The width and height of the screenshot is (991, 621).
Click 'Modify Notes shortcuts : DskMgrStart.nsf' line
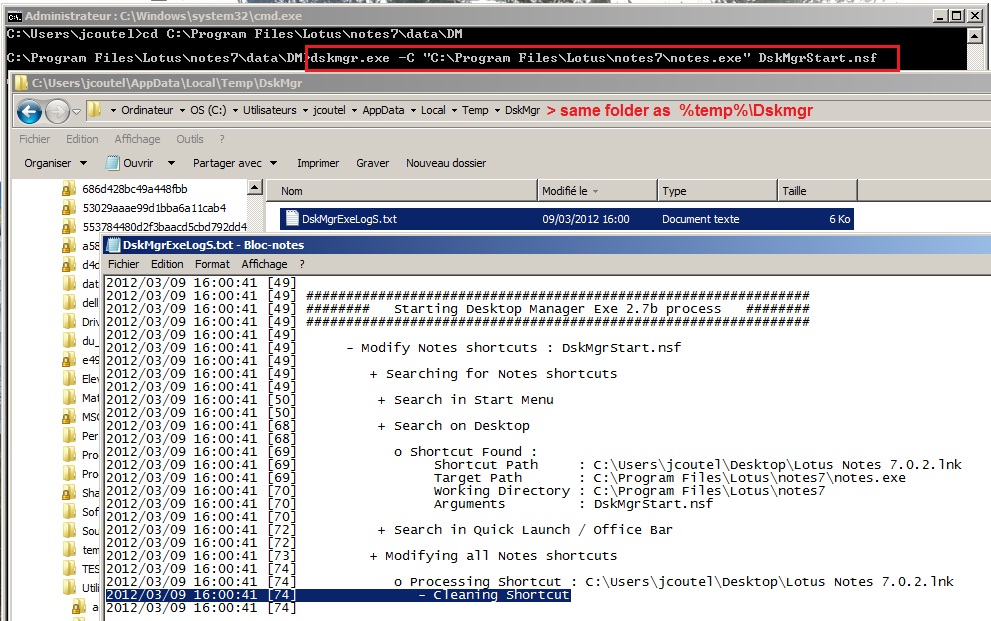[514, 348]
